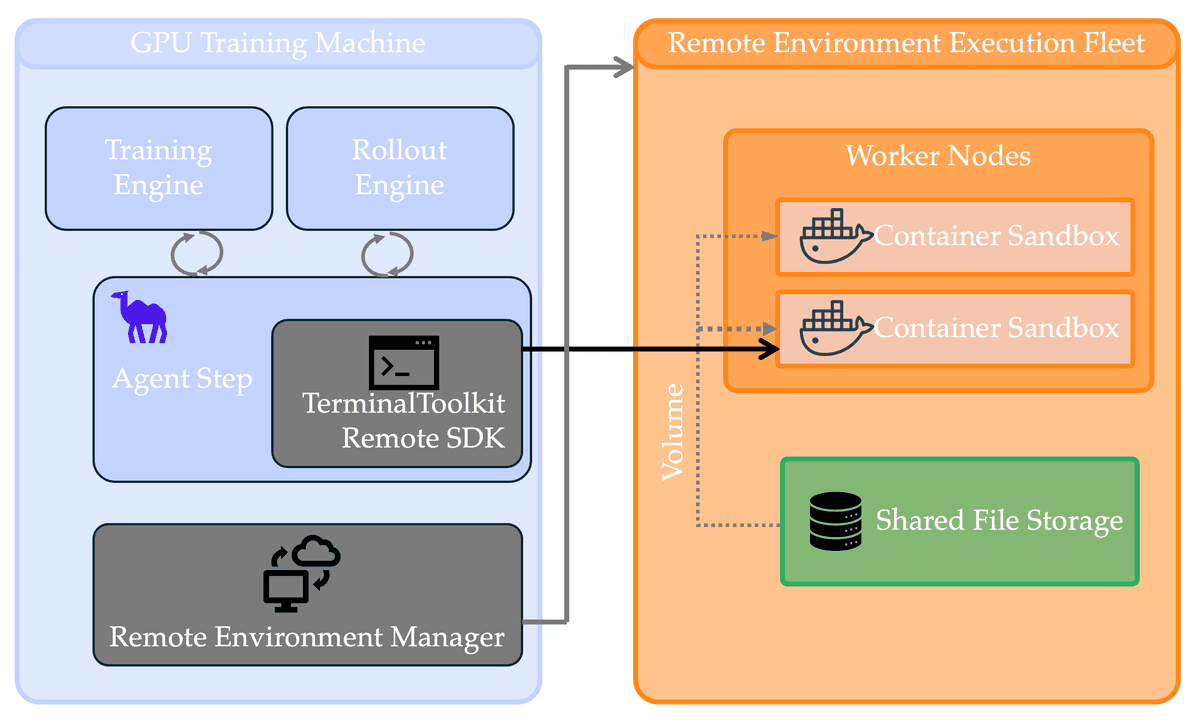The width and height of the screenshot is (1200, 720).
Task: Click the Shared File Storage label
Action: click(x=999, y=521)
